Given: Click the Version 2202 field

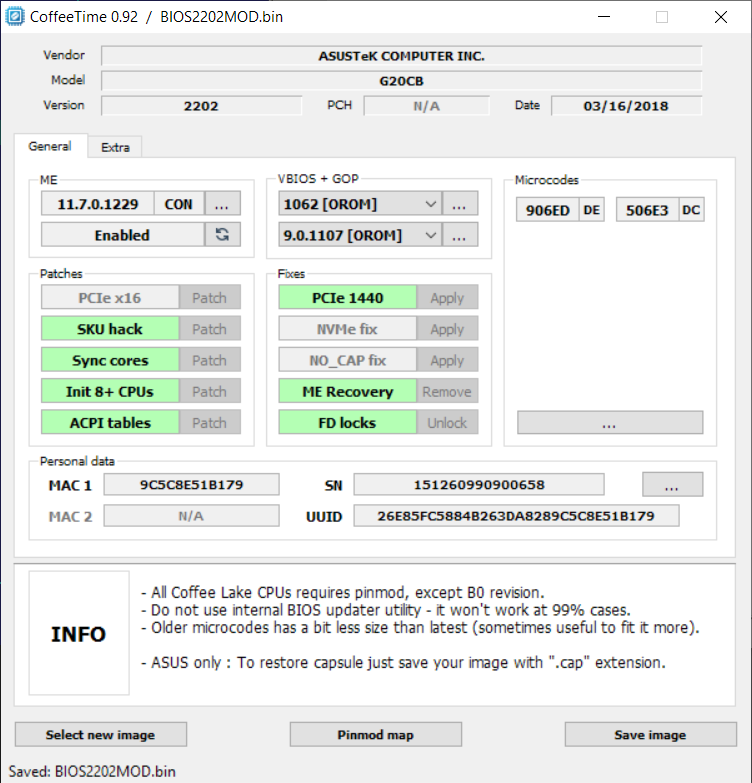Looking at the screenshot, I should 201,105.
